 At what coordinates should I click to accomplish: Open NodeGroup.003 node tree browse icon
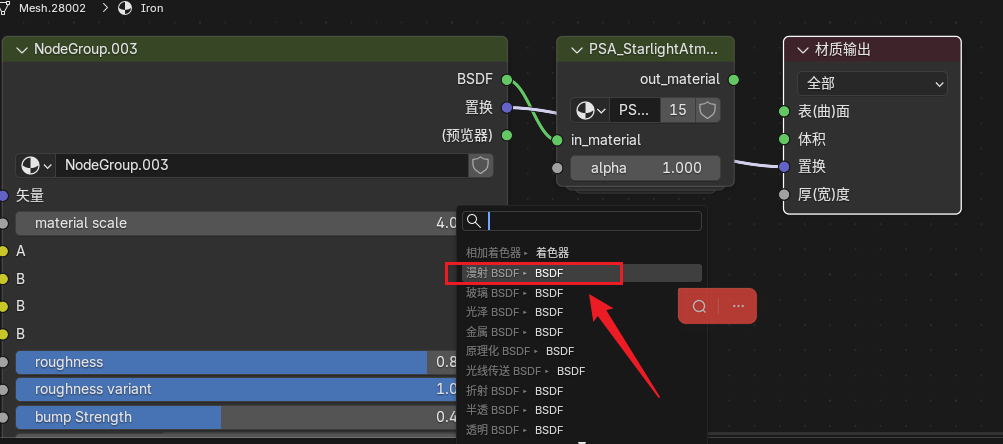37,165
